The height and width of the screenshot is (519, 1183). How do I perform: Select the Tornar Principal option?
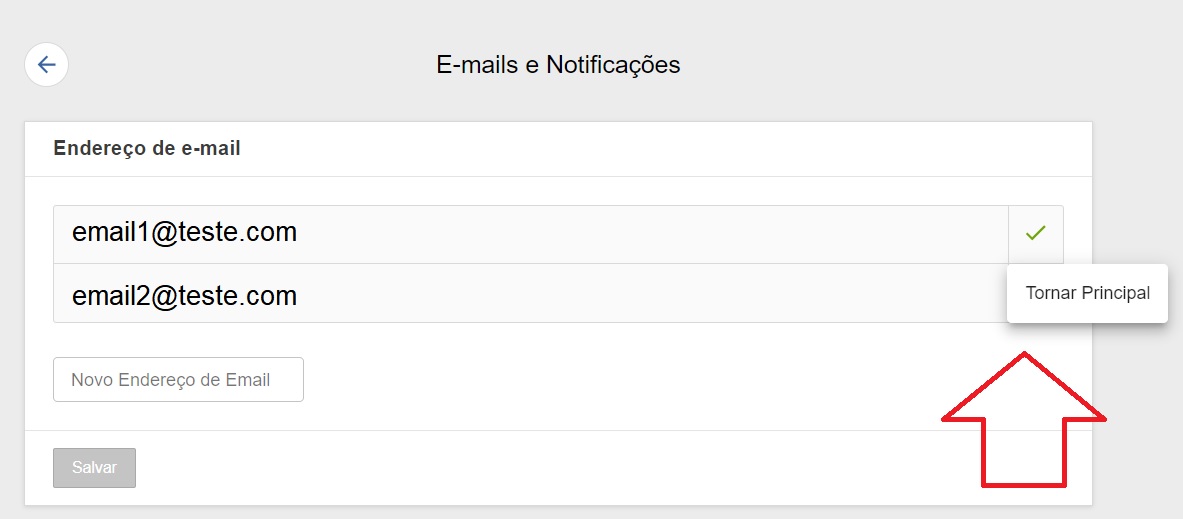pyautogui.click(x=1087, y=293)
